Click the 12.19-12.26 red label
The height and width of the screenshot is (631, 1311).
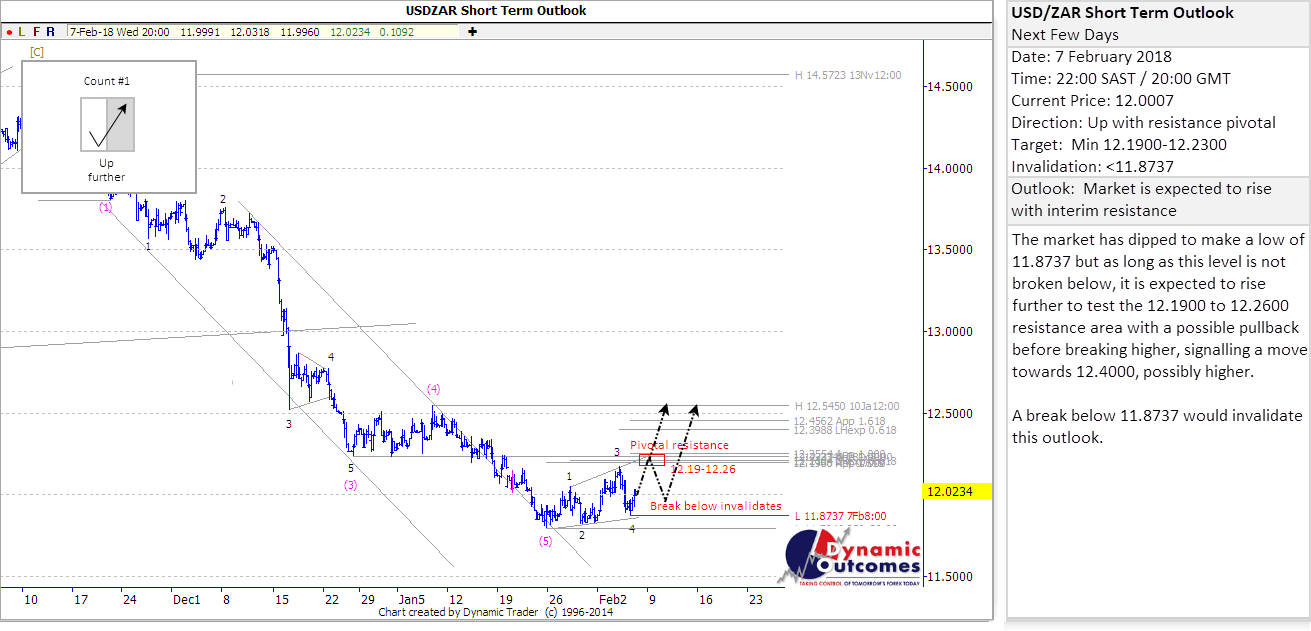point(703,468)
